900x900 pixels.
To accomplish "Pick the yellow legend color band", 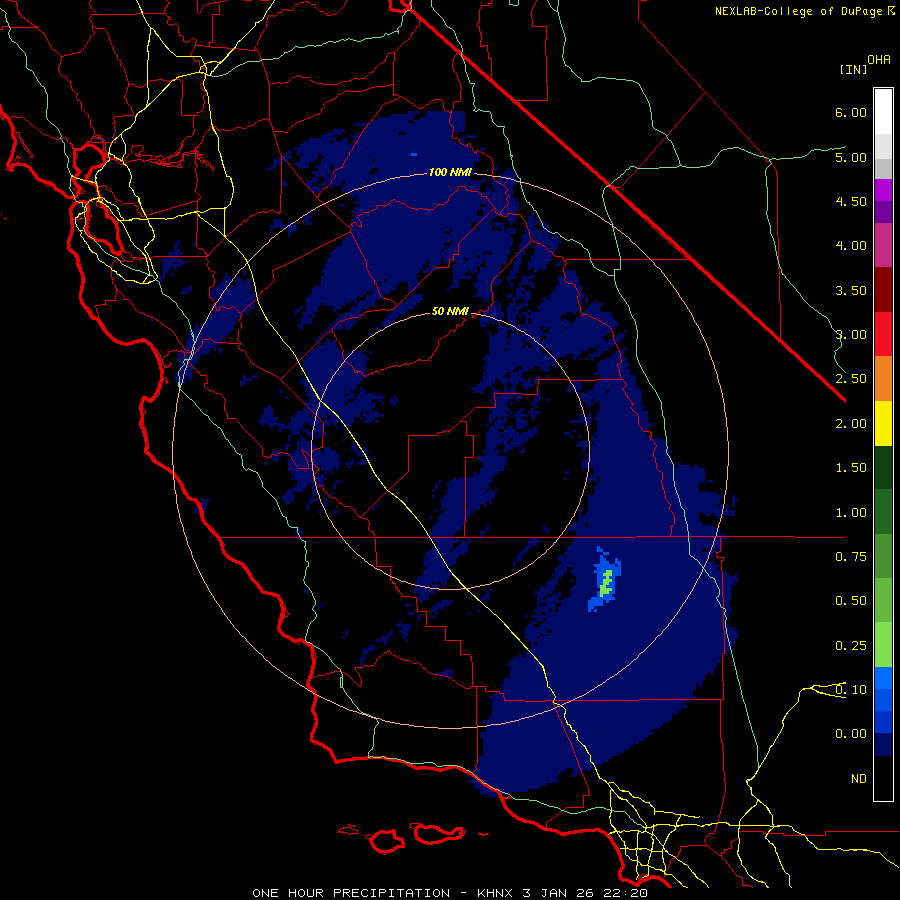I will [x=883, y=423].
